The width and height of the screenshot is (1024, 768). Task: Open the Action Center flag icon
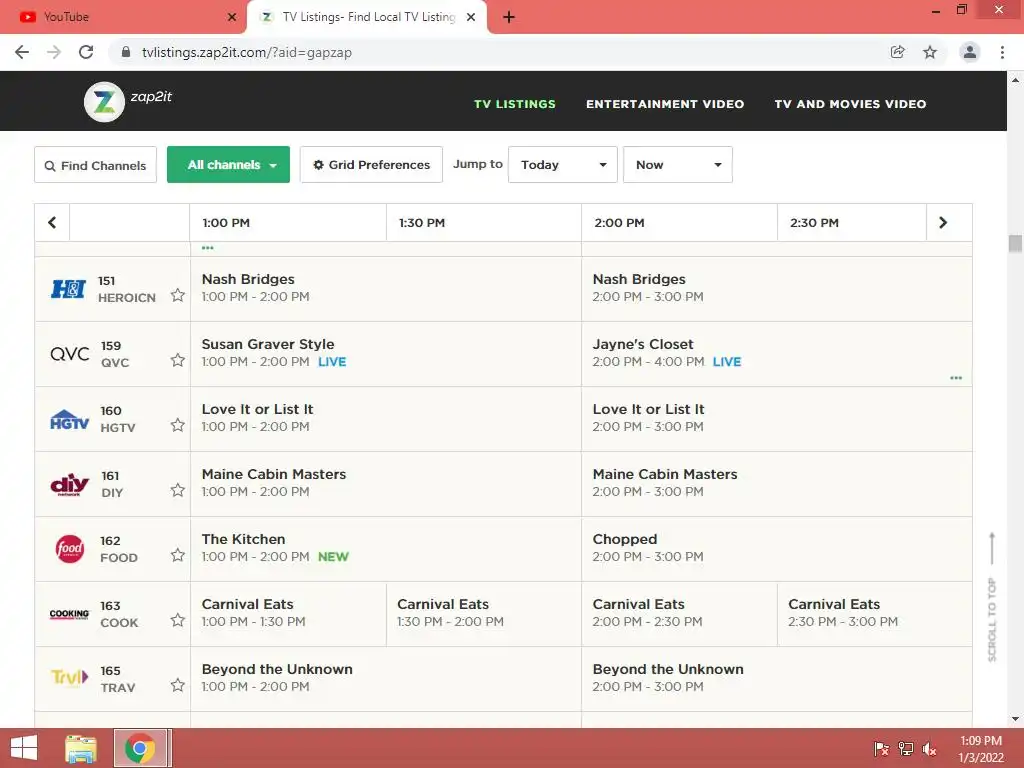coord(881,748)
